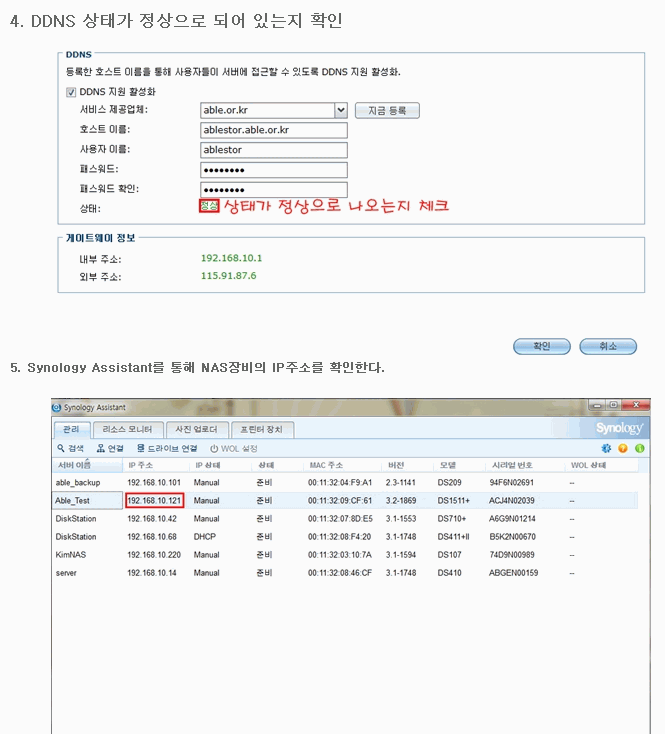This screenshot has height=734, width=665.
Task: Toggle the DDNS 지원 활성화 checkbox
Action: pos(71,92)
